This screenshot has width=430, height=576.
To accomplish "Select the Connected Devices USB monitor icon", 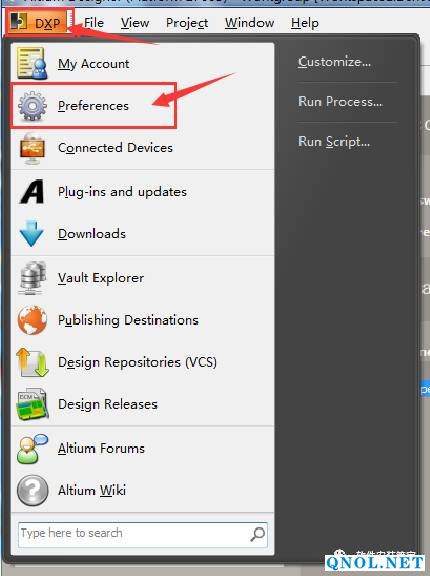I will coord(32,148).
